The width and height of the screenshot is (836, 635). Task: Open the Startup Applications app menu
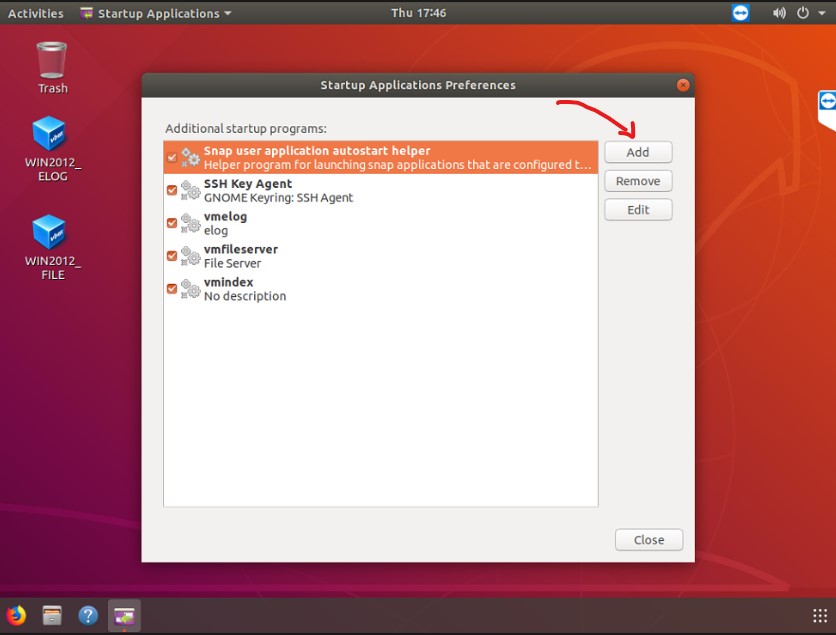(155, 13)
